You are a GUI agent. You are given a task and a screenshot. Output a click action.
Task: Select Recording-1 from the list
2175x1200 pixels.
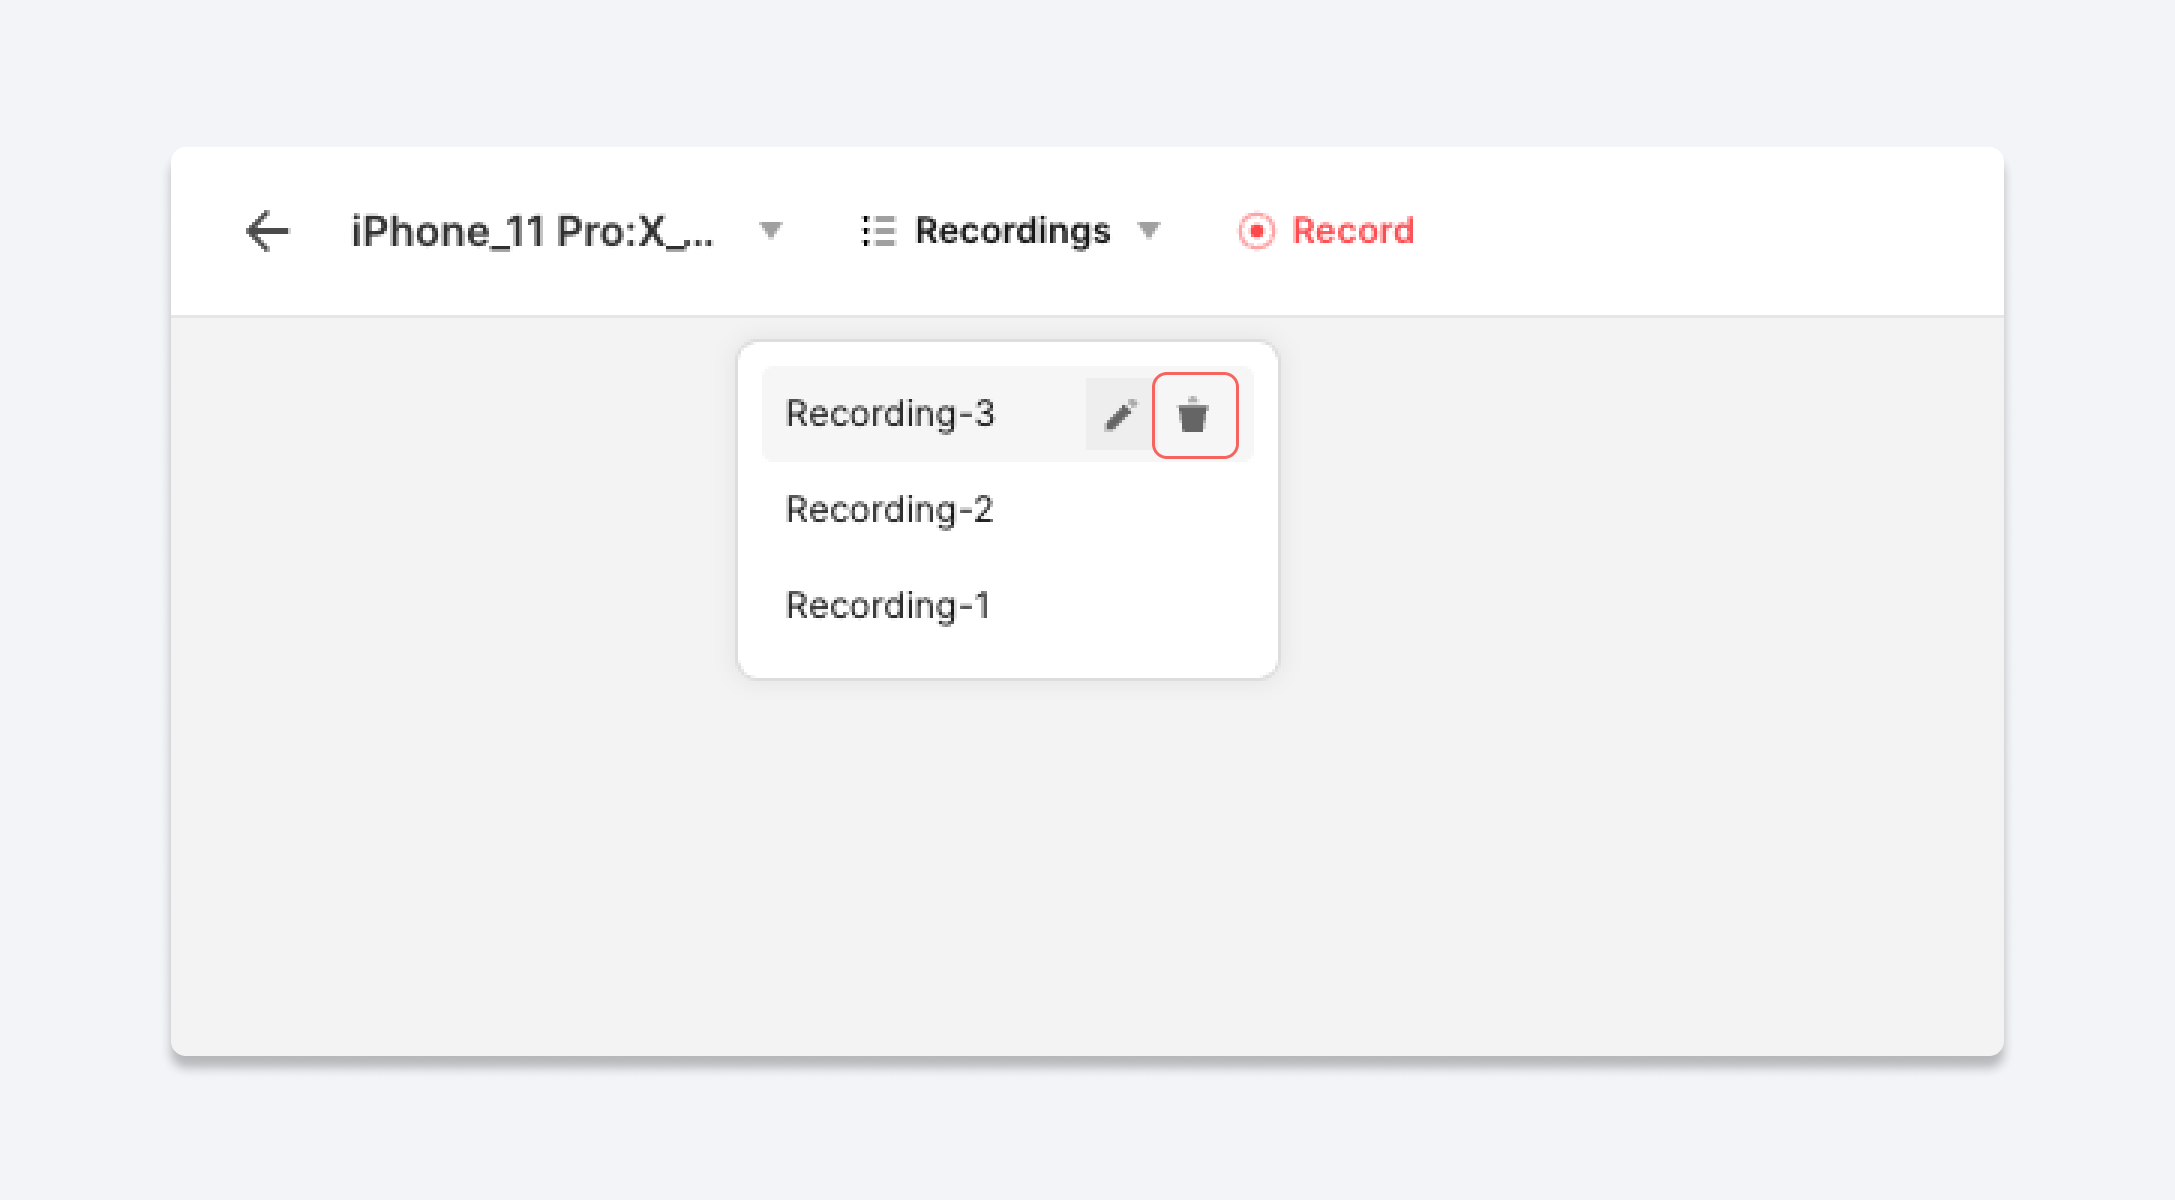(x=887, y=606)
